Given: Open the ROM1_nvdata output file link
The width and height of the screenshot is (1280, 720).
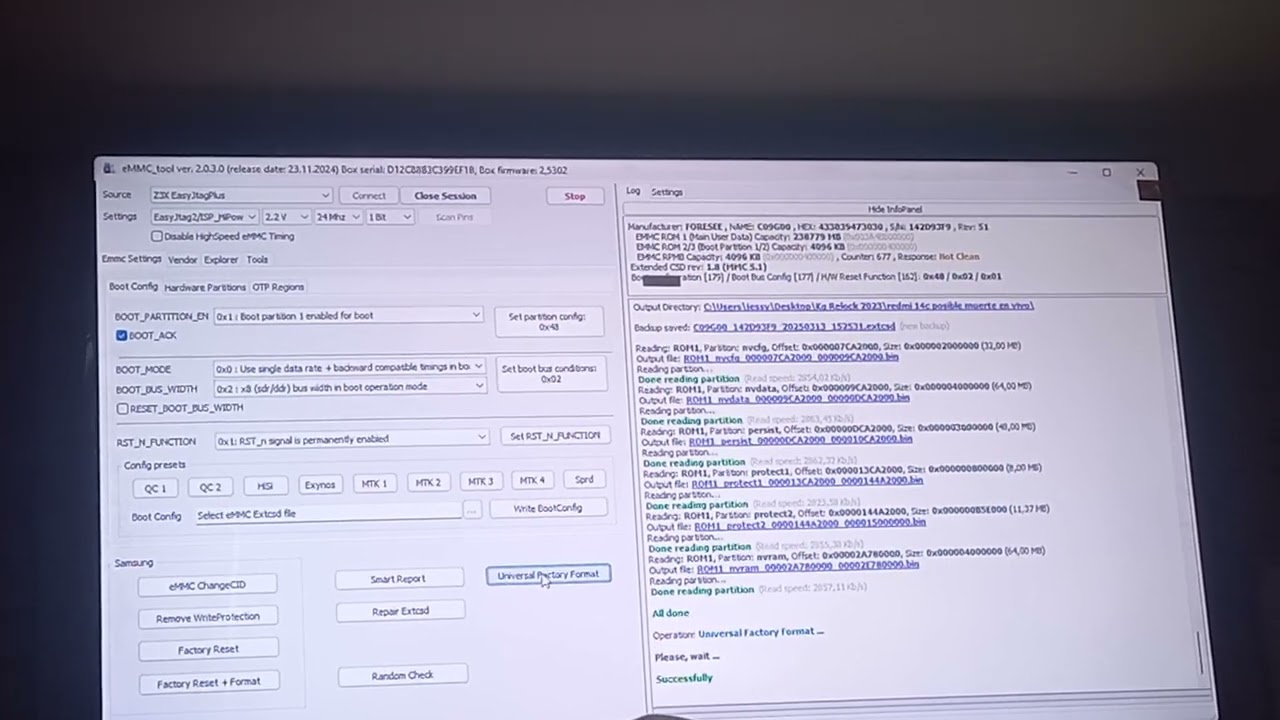Looking at the screenshot, I should pos(797,398).
